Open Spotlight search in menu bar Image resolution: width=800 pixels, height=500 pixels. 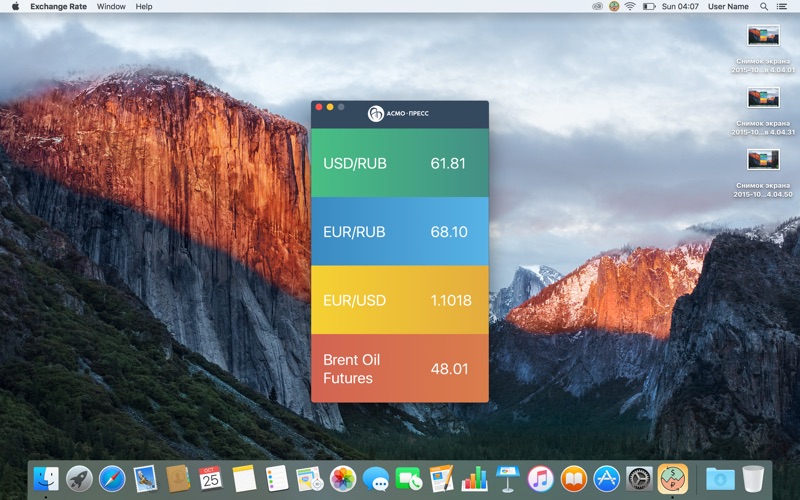[x=764, y=7]
